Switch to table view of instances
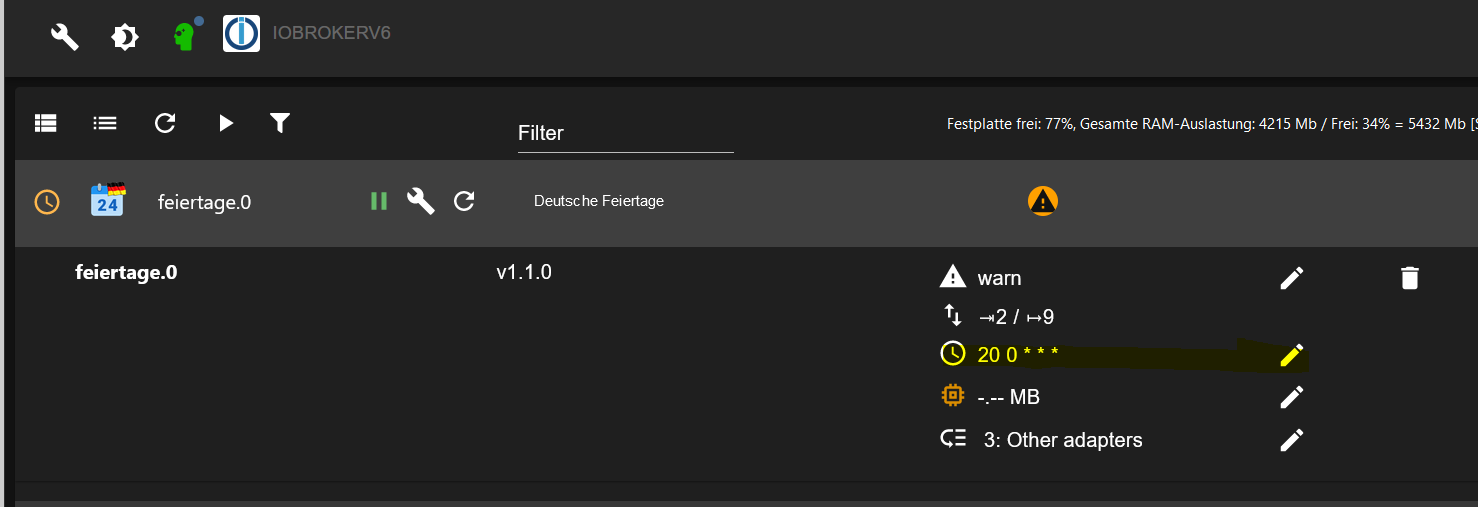This screenshot has height=507, width=1478. (46, 123)
